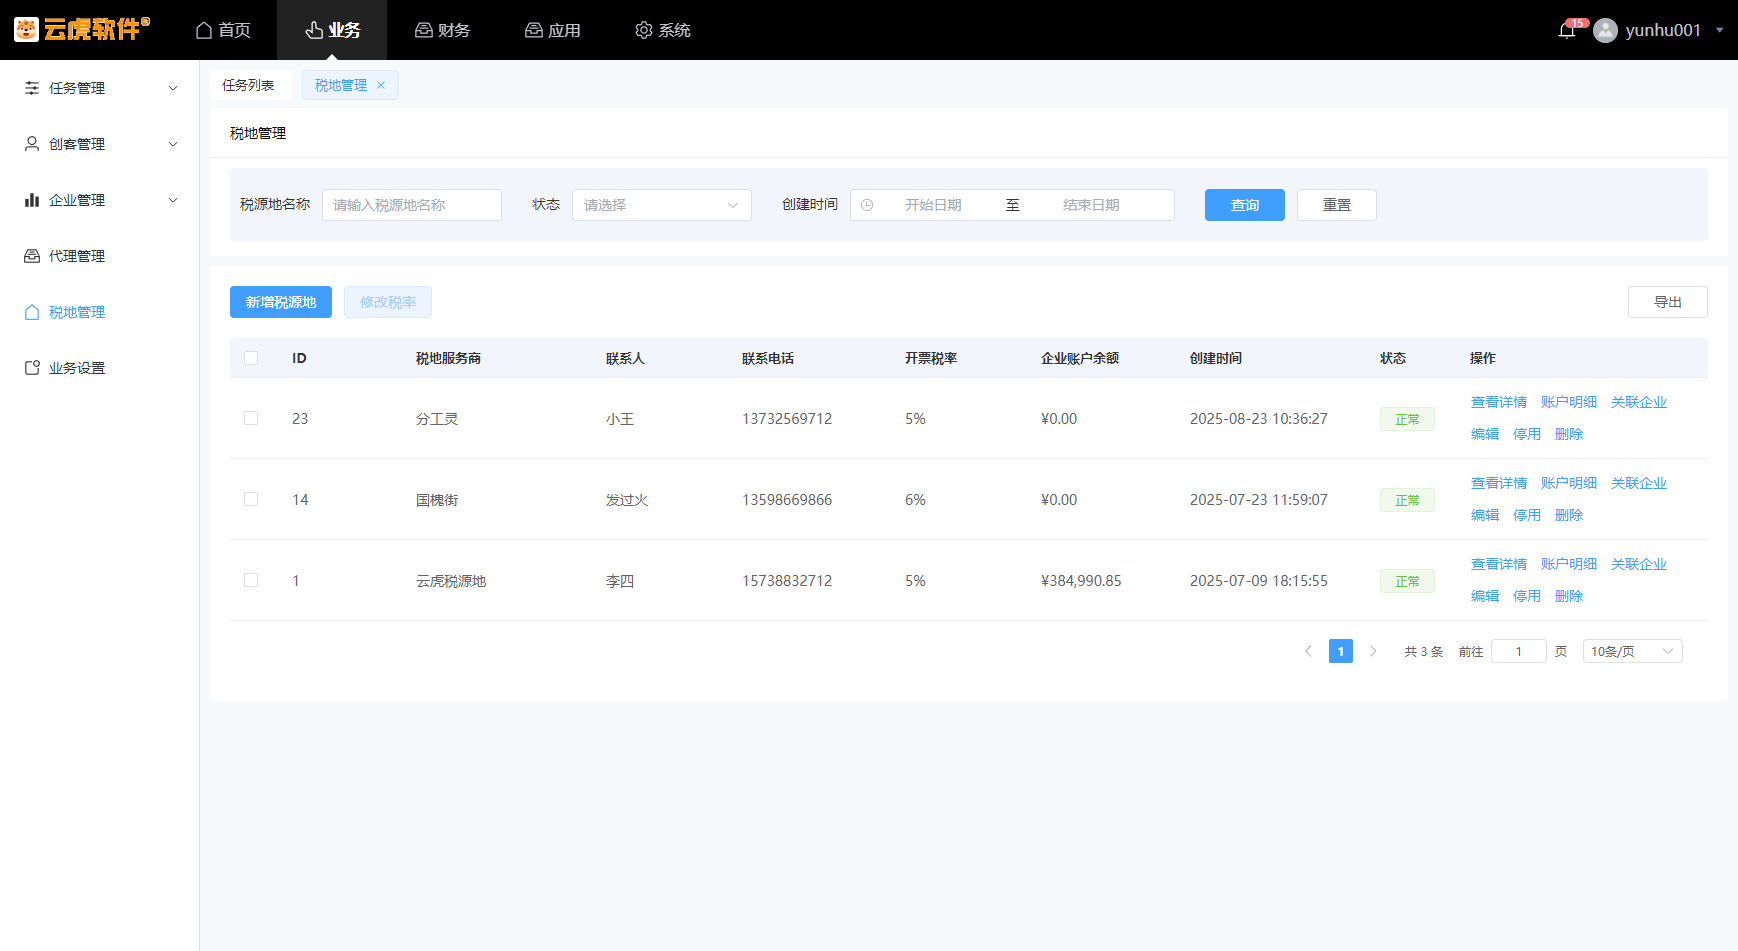
Task: Open the 状态 filter dropdown
Action: 661,205
